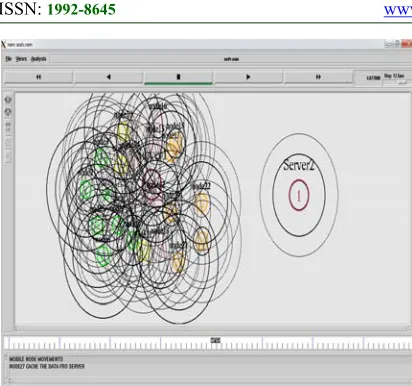Click 'MOBILE NODE MOVEMENTS' annotation line
The image size is (412, 386).
(36, 359)
